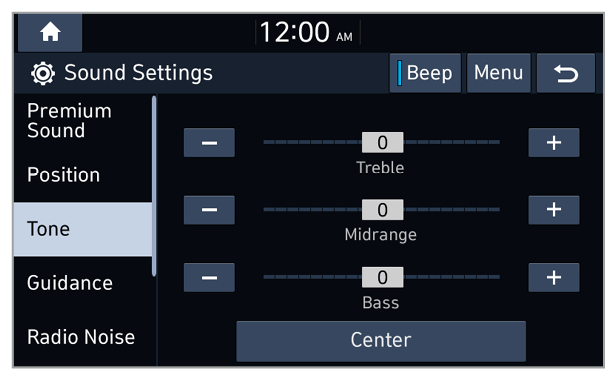The image size is (615, 378).
Task: Toggle the Beep option
Action: (x=425, y=73)
